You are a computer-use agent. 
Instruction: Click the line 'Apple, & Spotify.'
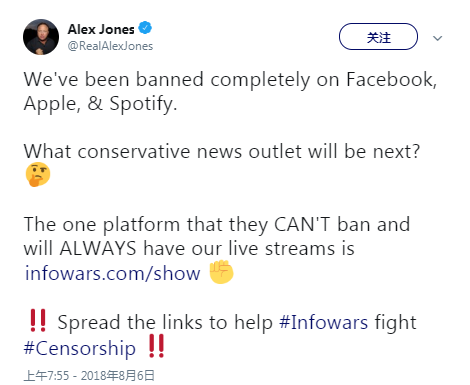click(100, 104)
